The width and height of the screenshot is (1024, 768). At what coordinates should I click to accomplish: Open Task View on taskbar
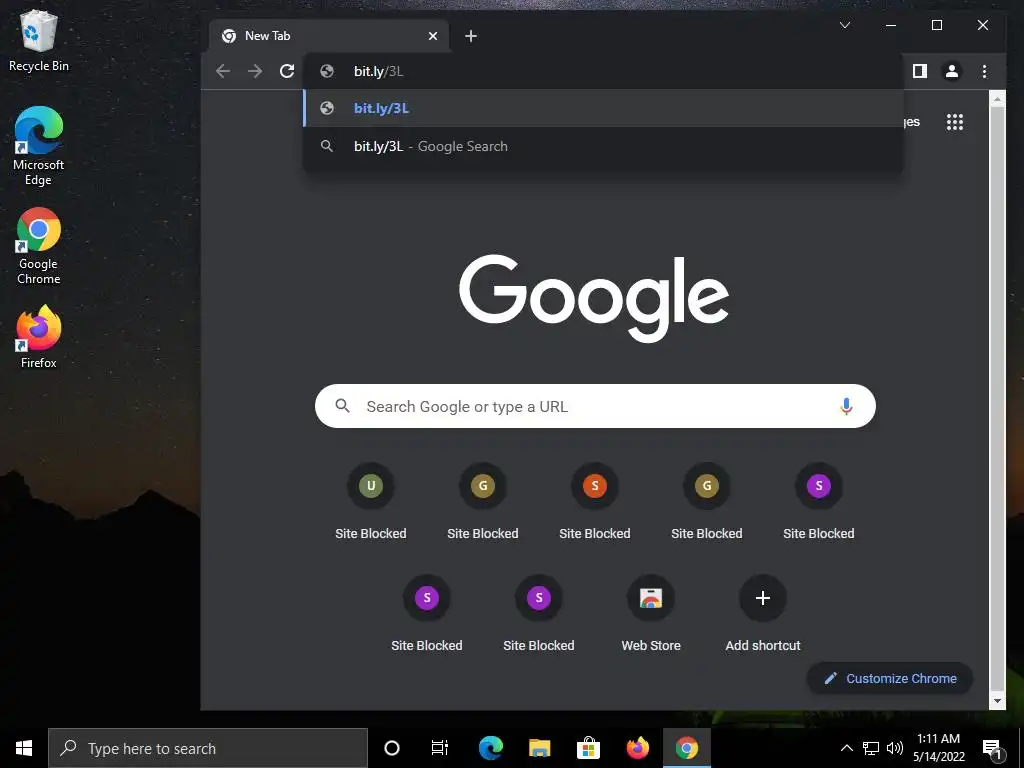440,748
